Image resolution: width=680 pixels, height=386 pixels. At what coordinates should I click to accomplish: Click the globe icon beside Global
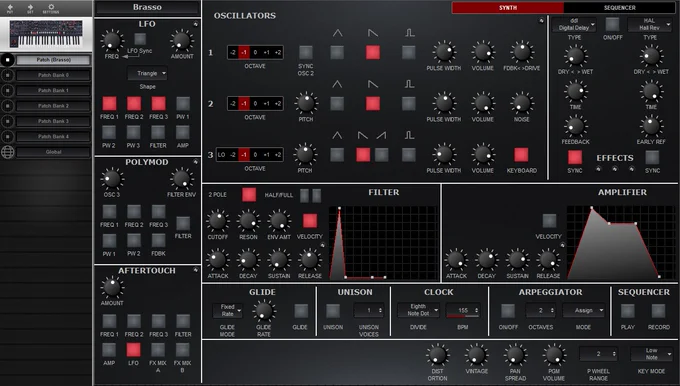pyautogui.click(x=7, y=152)
